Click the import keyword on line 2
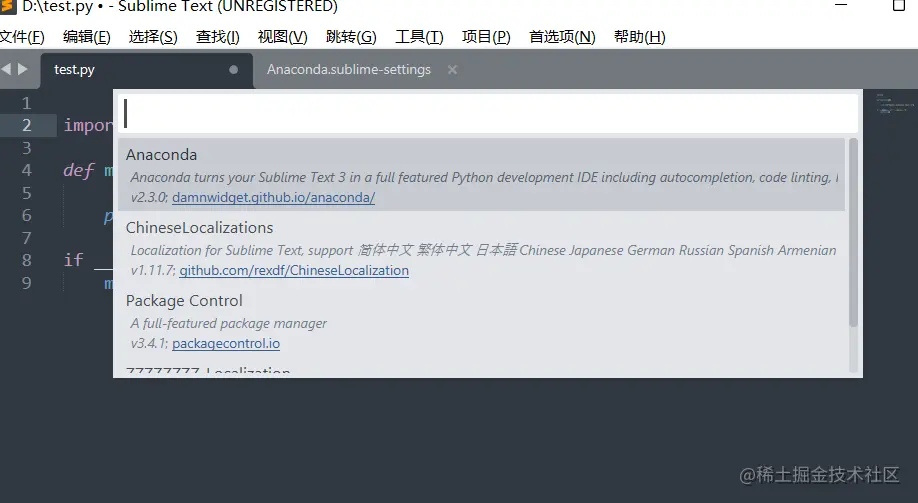This screenshot has height=503, width=918. click(88, 125)
